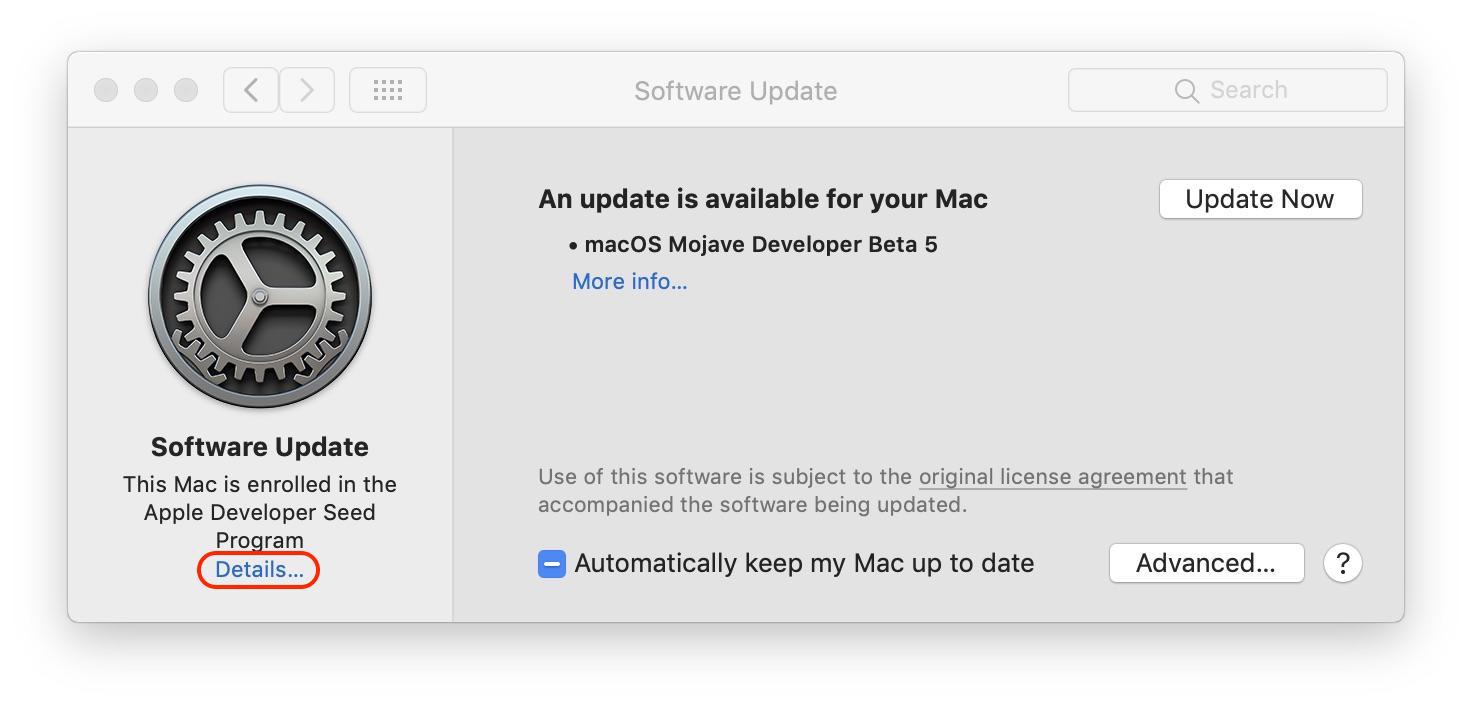This screenshot has height=706, width=1472.
Task: Select the macOS Mojave Developer Beta 5 item
Action: click(x=760, y=245)
